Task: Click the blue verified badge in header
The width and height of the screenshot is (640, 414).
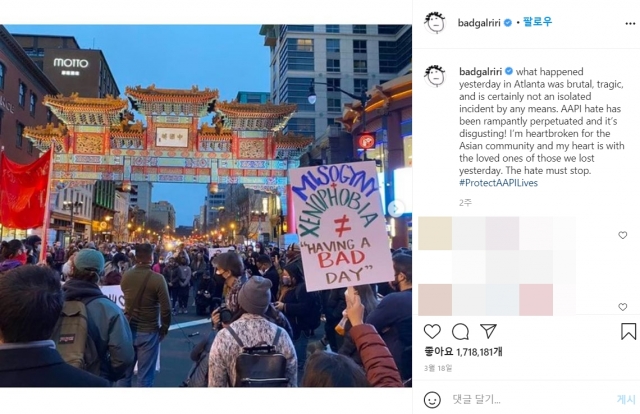Action: 508,23
